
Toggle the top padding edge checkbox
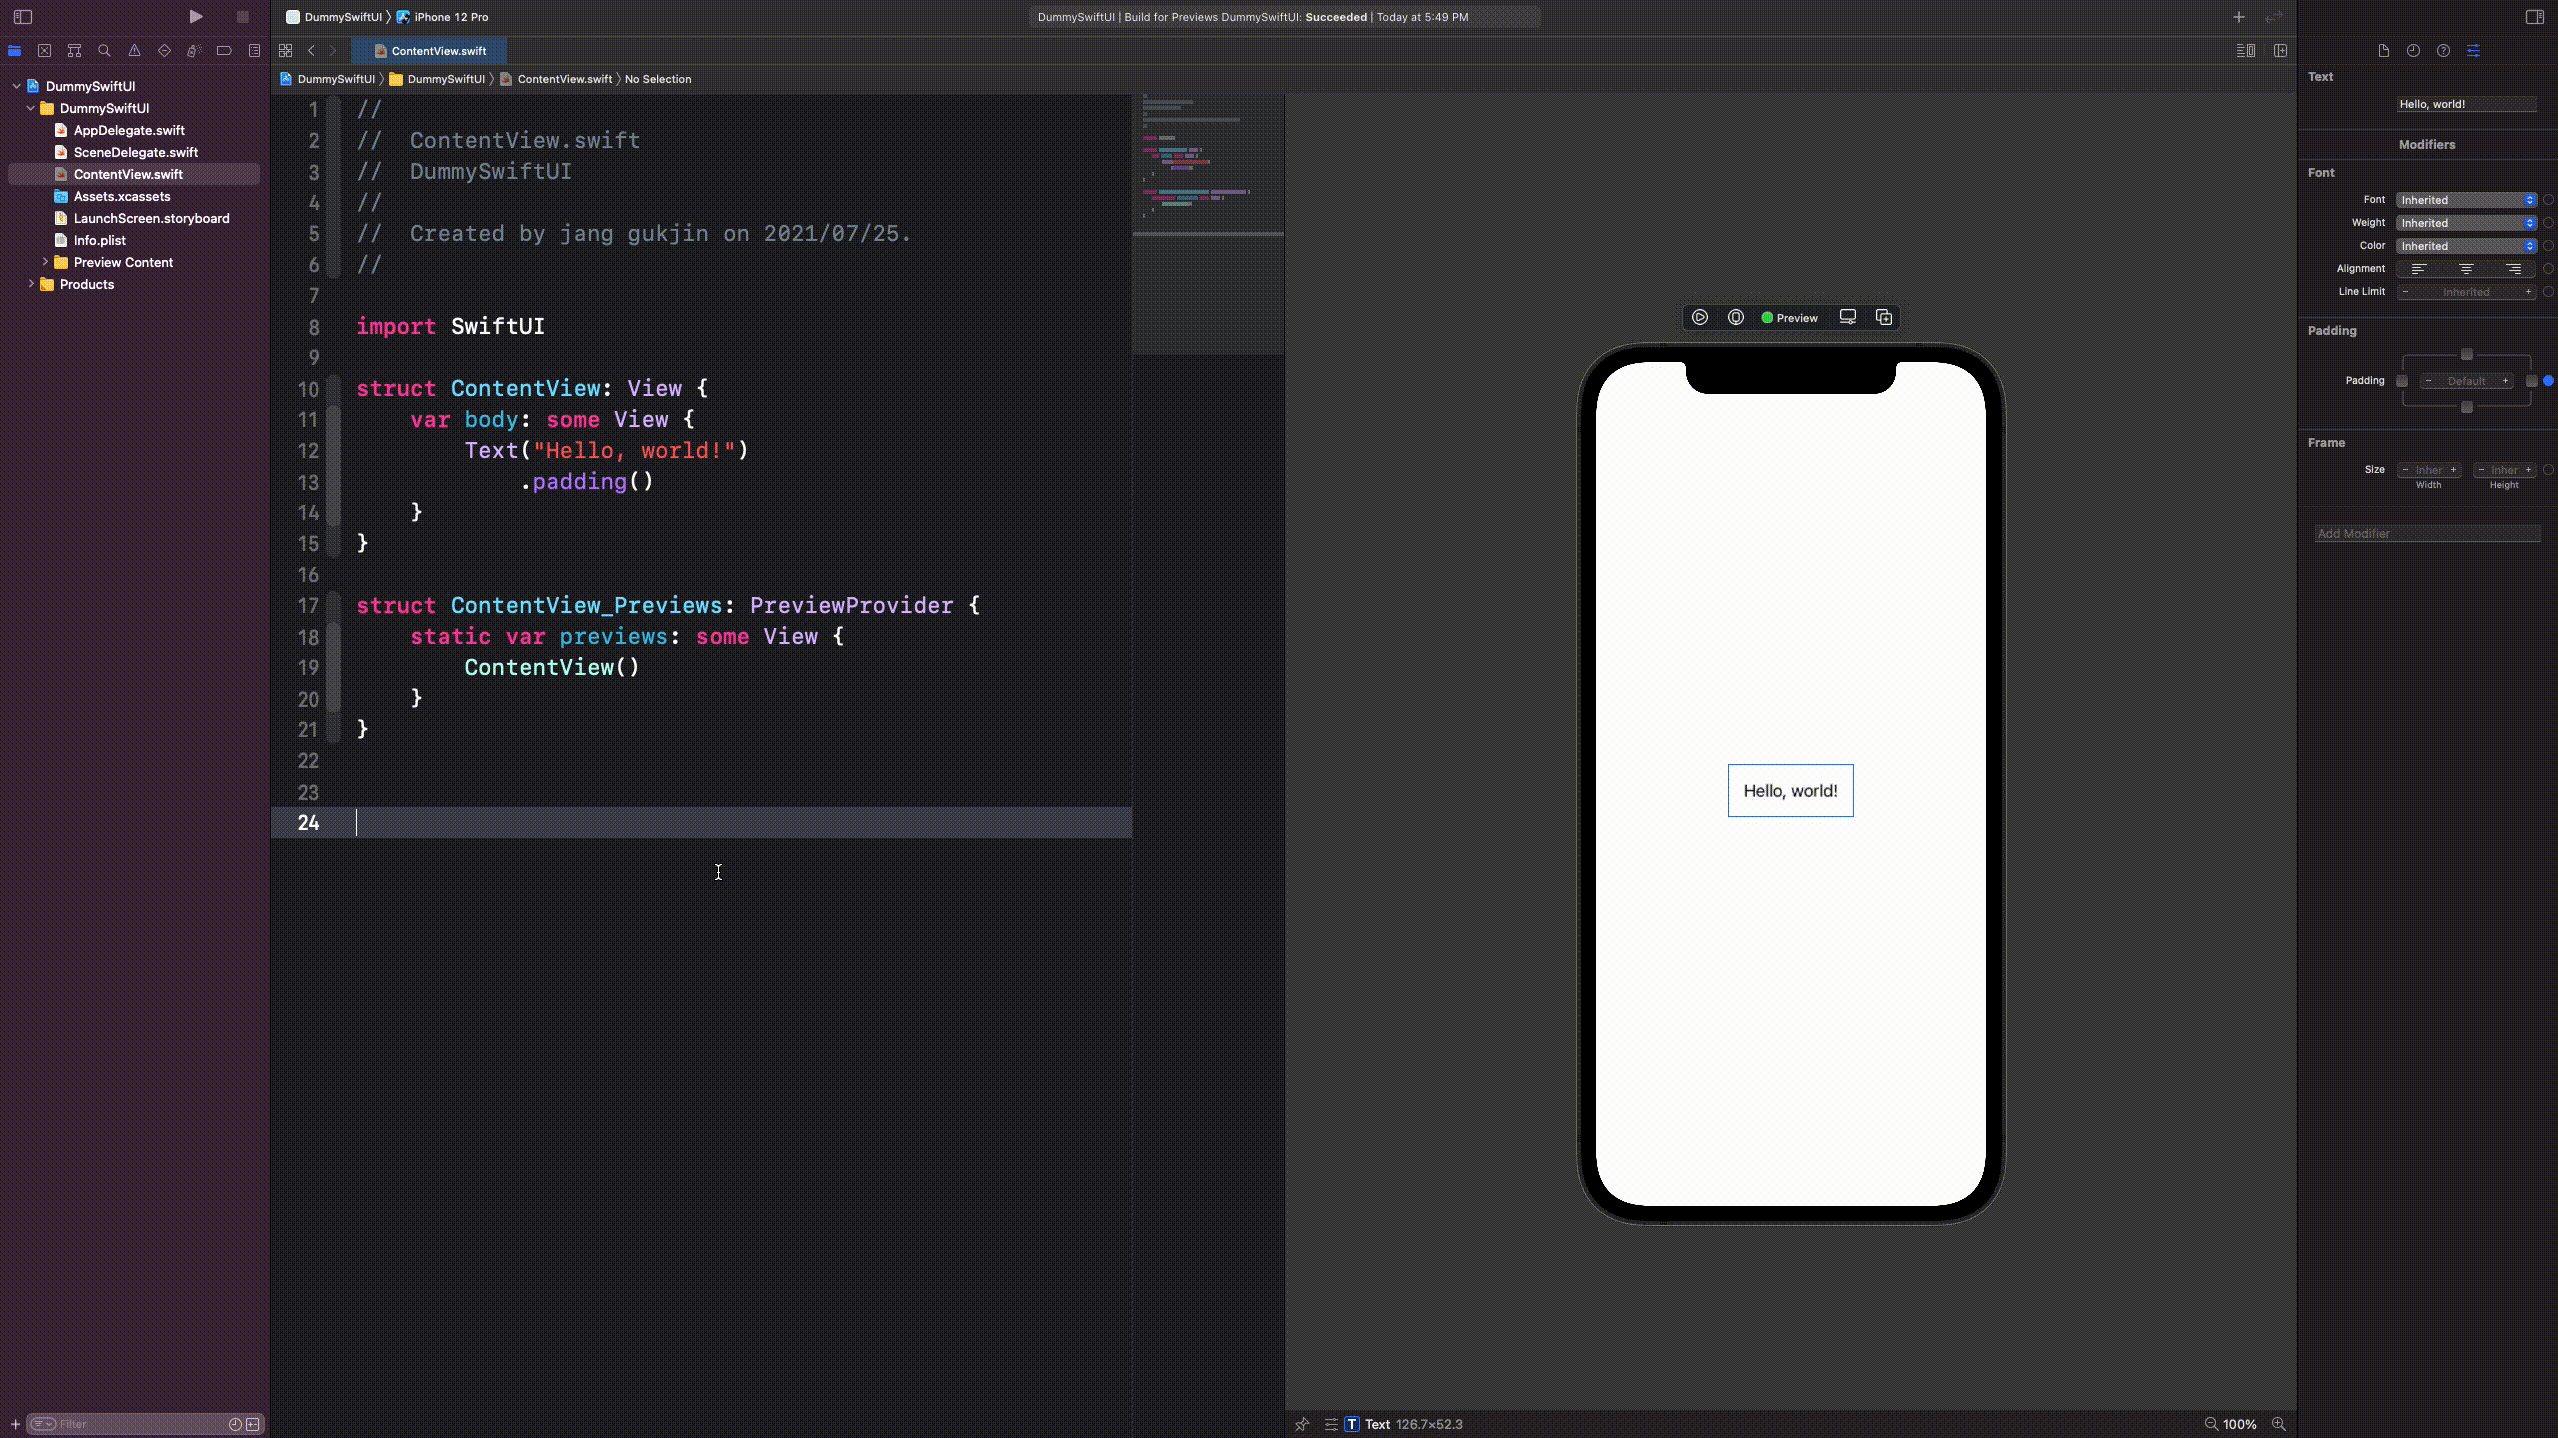2467,355
